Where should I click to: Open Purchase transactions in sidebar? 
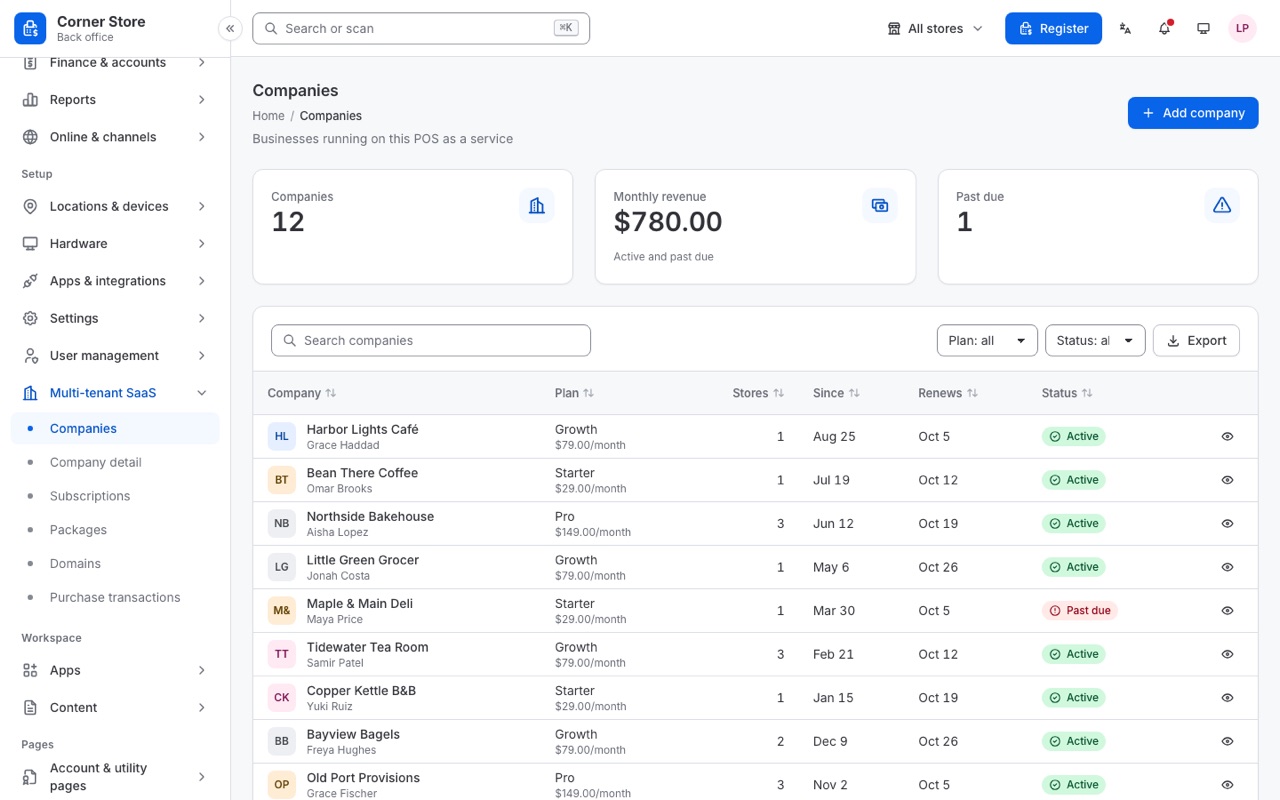(x=115, y=597)
